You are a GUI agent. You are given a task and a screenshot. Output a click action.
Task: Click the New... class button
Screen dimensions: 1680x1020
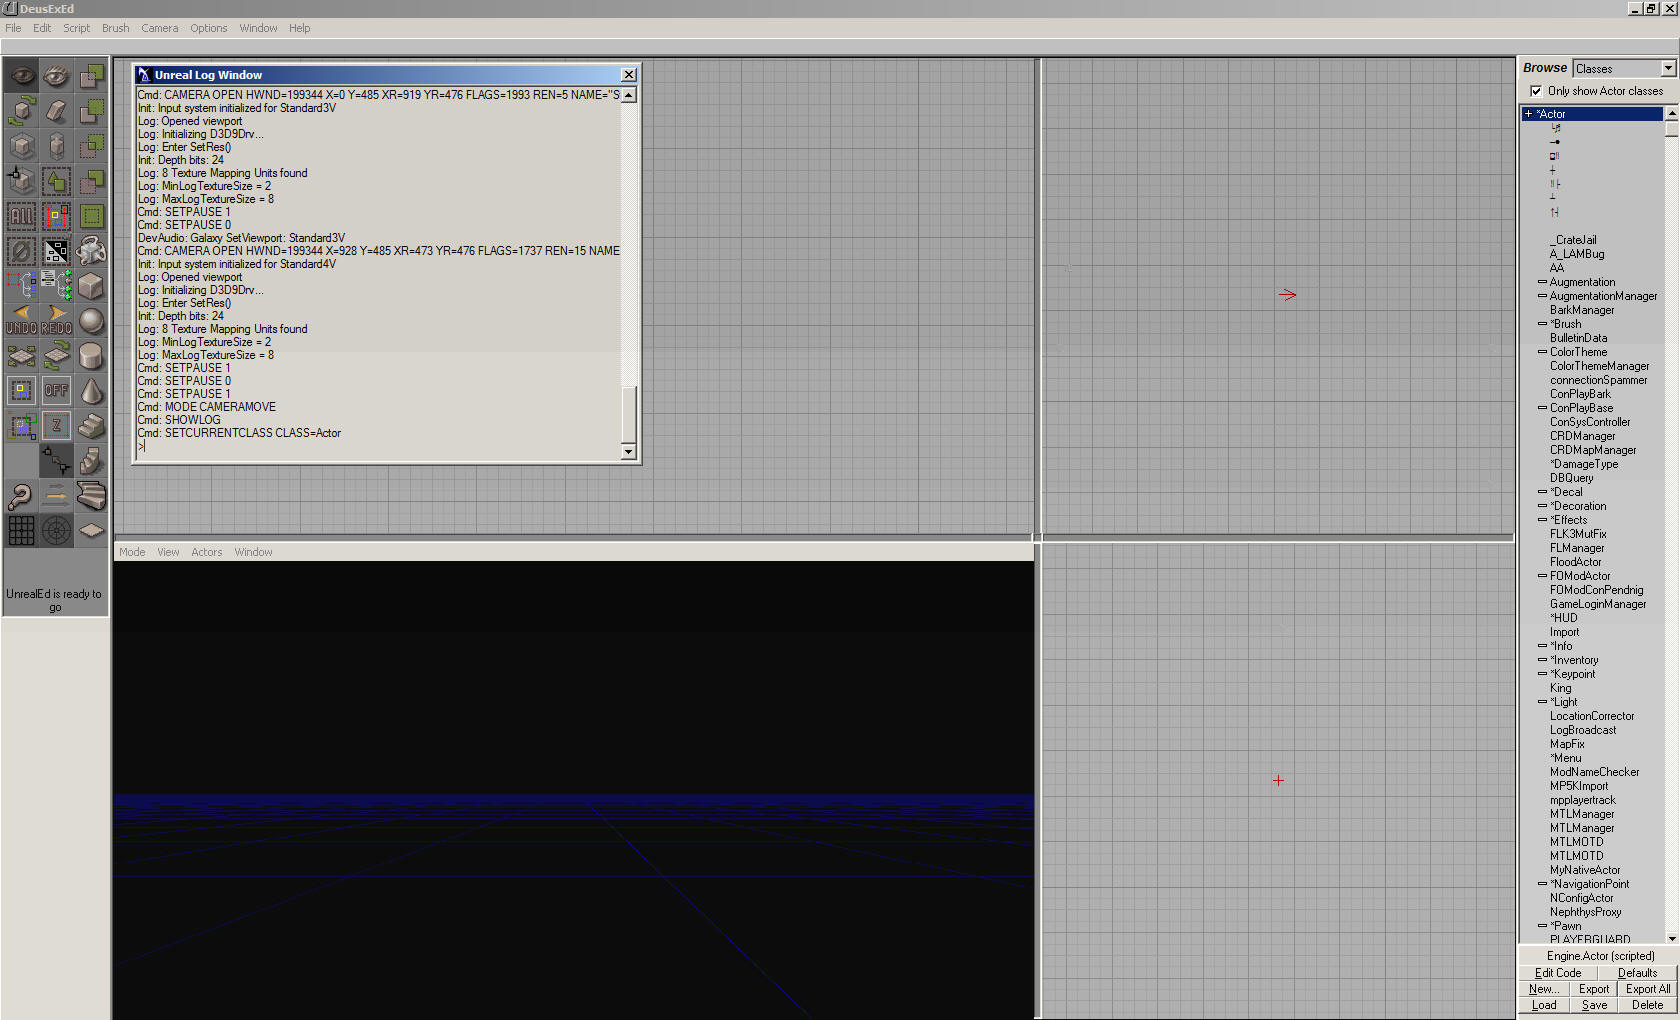pyautogui.click(x=1544, y=989)
